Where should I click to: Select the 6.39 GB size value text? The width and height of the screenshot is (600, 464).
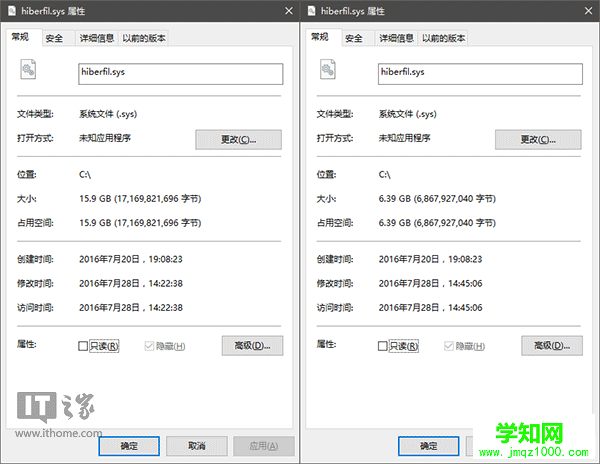pos(437,199)
